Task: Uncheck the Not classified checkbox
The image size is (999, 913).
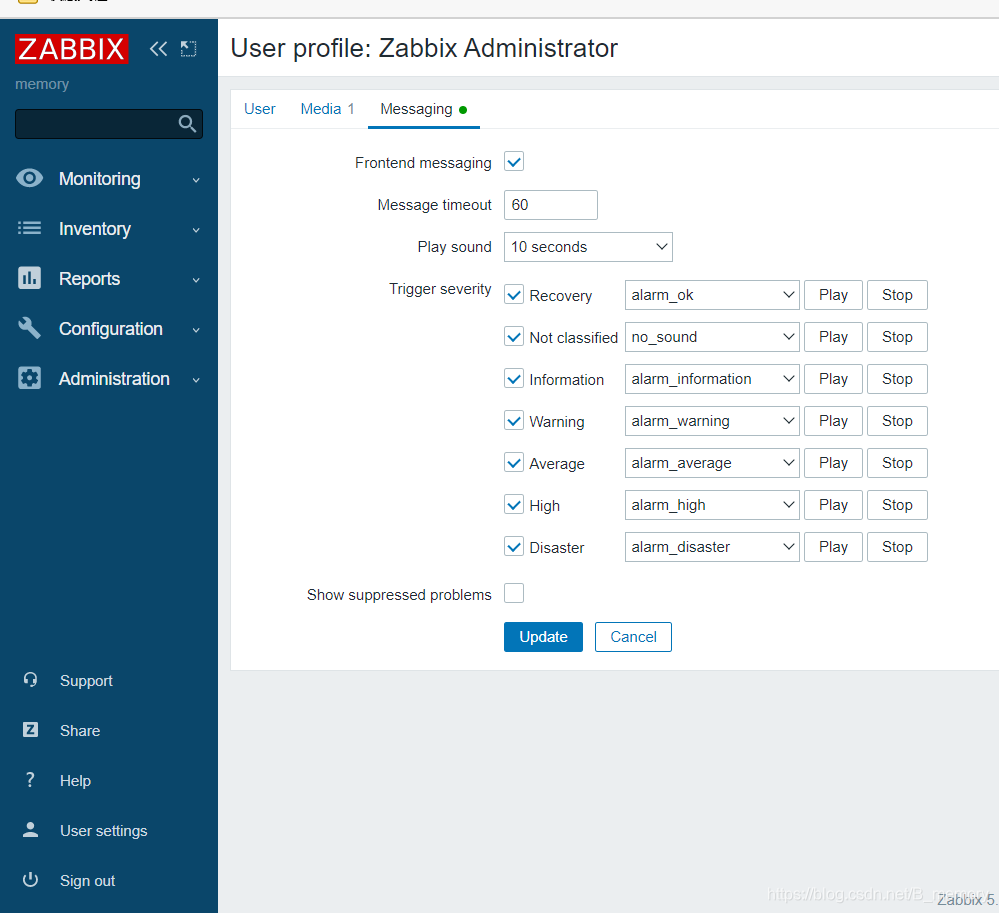Action: (514, 336)
